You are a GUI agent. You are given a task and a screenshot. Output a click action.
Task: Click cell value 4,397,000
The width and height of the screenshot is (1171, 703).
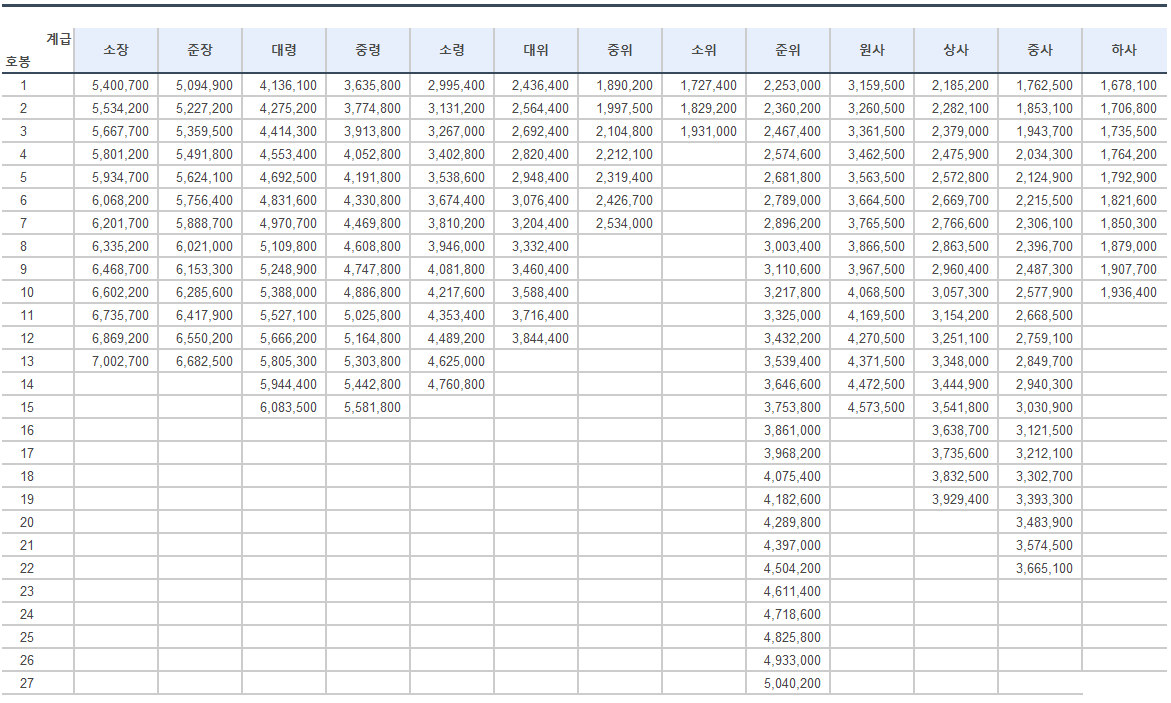[x=792, y=545]
